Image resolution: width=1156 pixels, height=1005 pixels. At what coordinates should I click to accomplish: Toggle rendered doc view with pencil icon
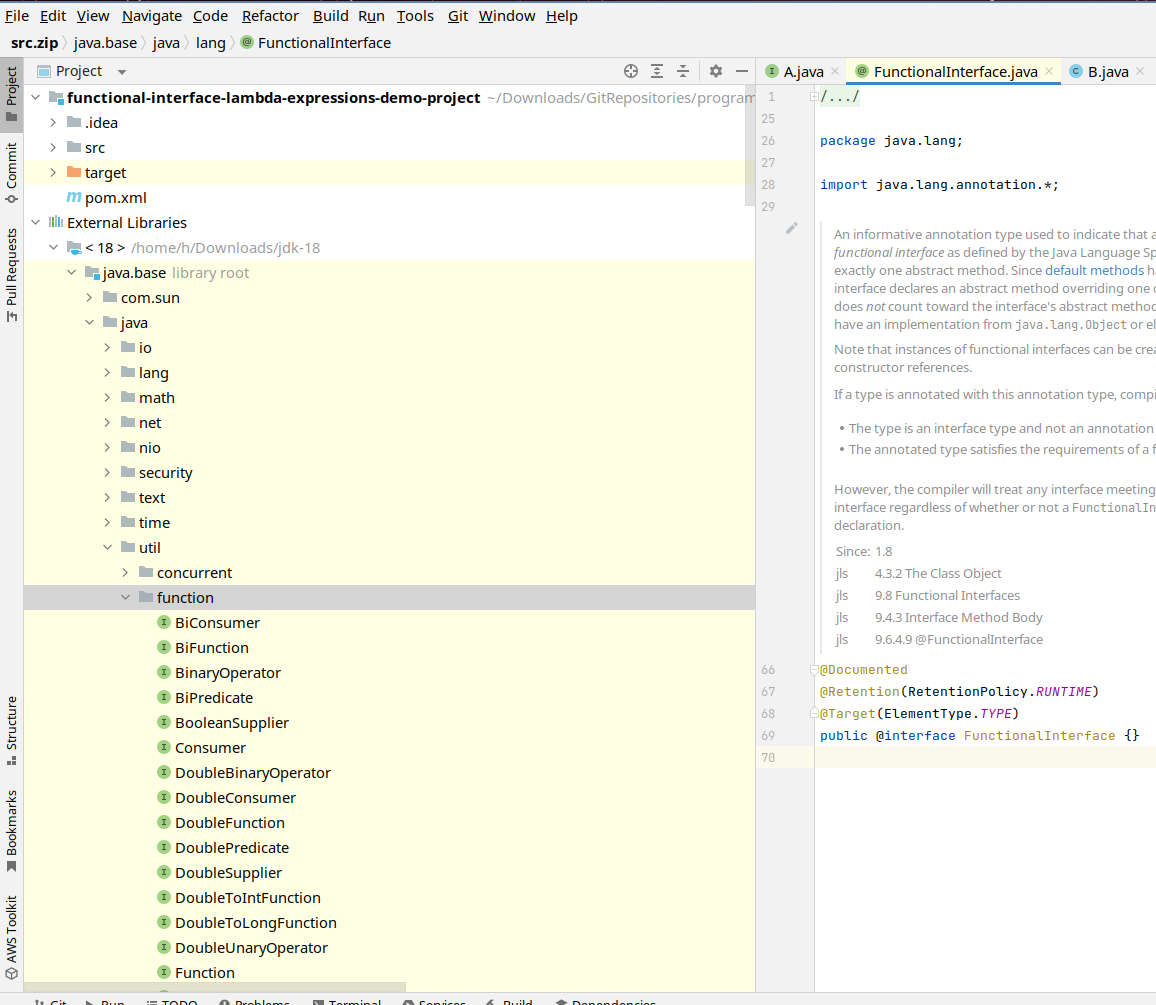tap(792, 228)
